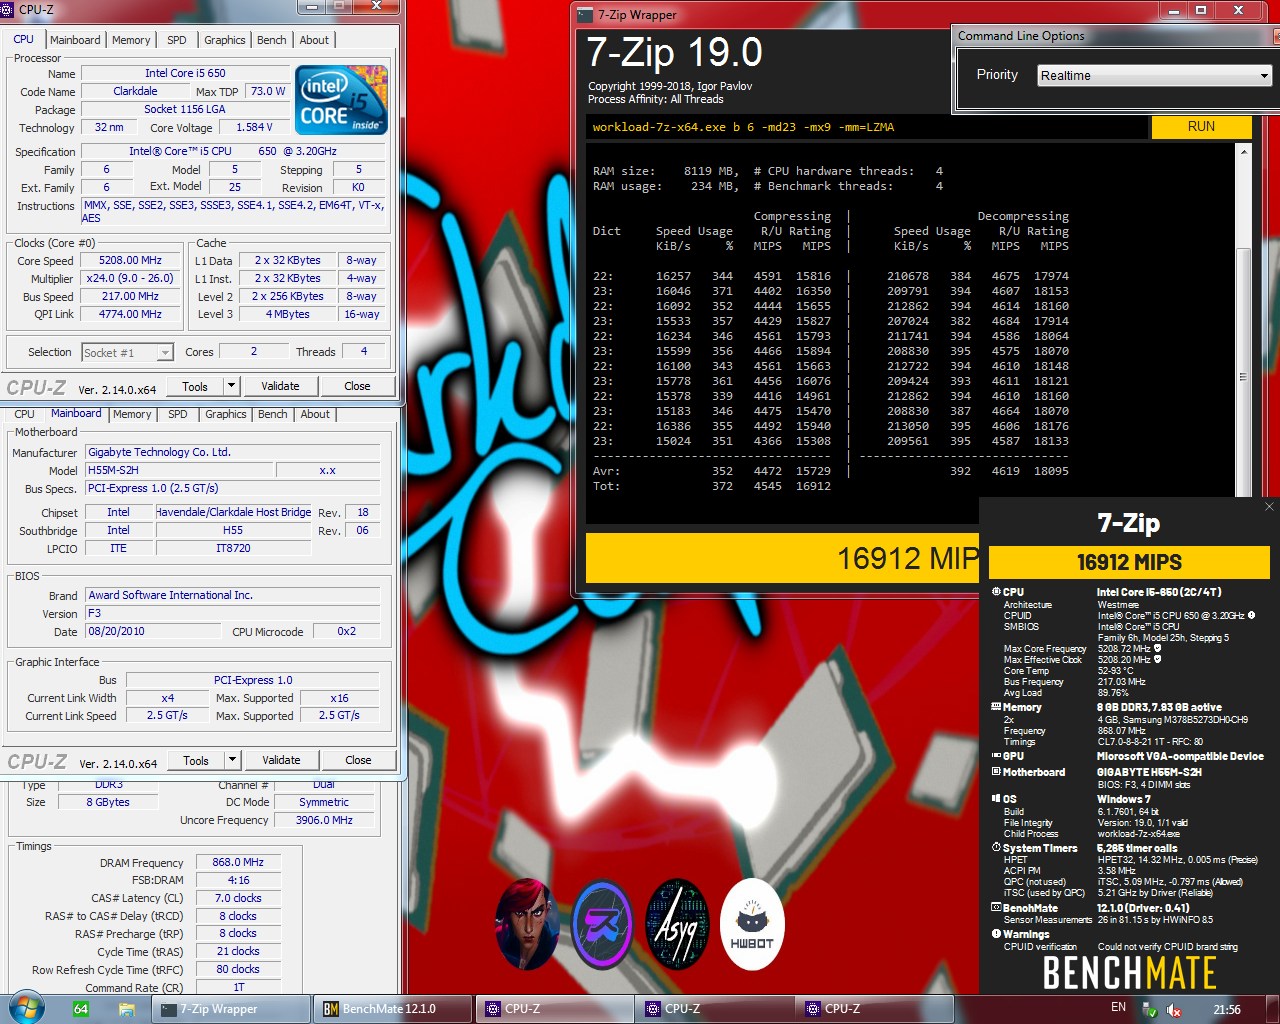Click the Core Speed value 5208.00 MHz
This screenshot has height=1024, width=1280.
click(x=130, y=260)
